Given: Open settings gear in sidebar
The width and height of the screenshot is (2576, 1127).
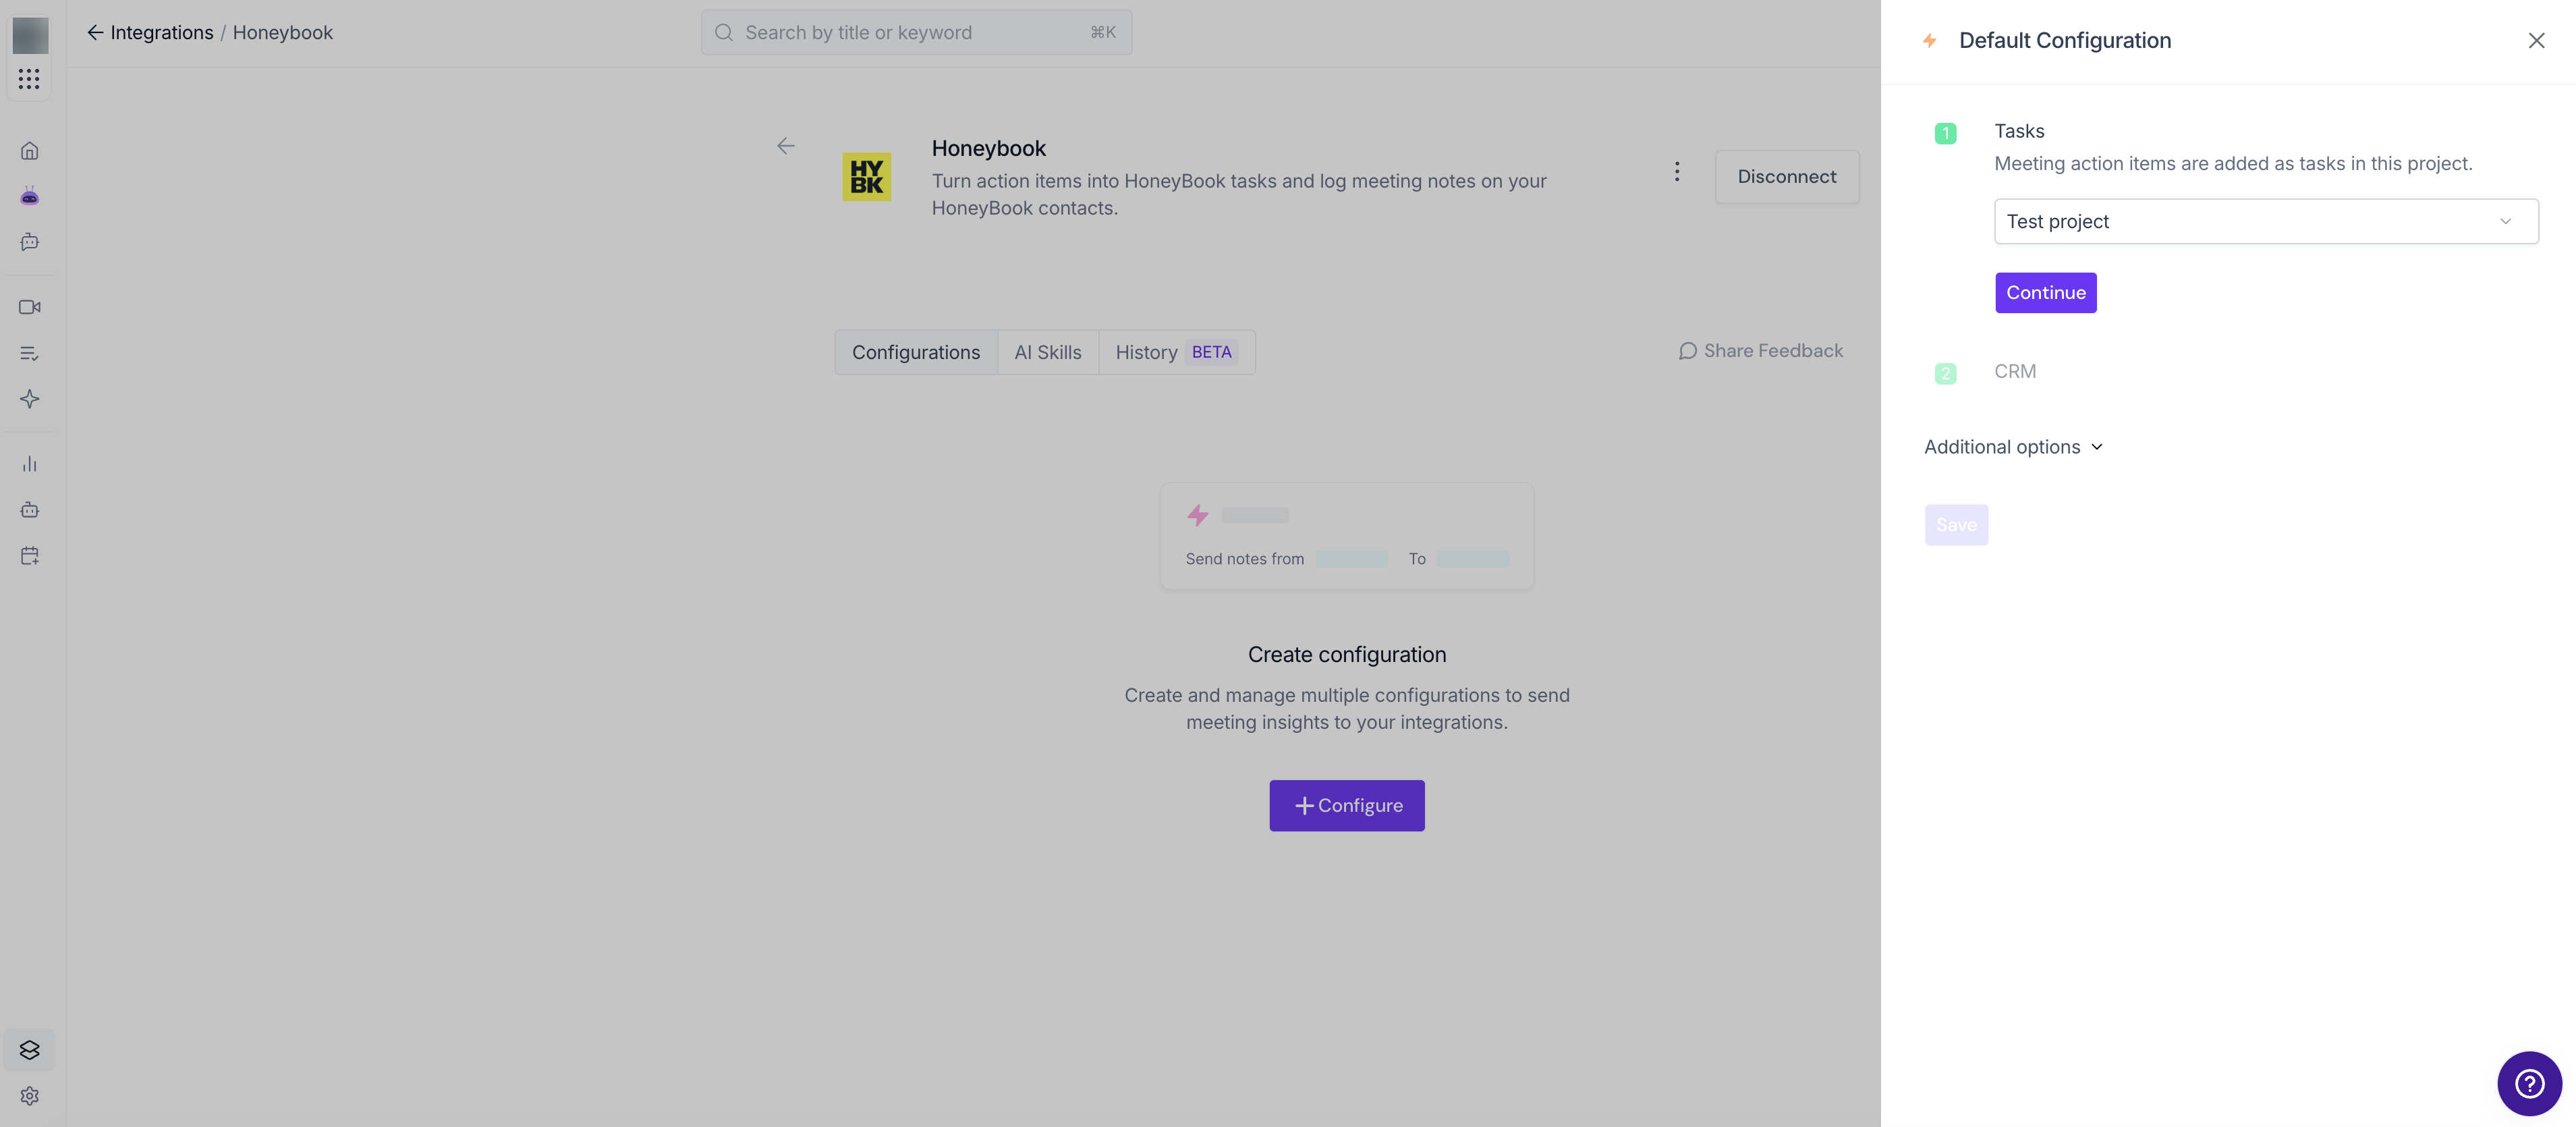Looking at the screenshot, I should click(29, 1096).
